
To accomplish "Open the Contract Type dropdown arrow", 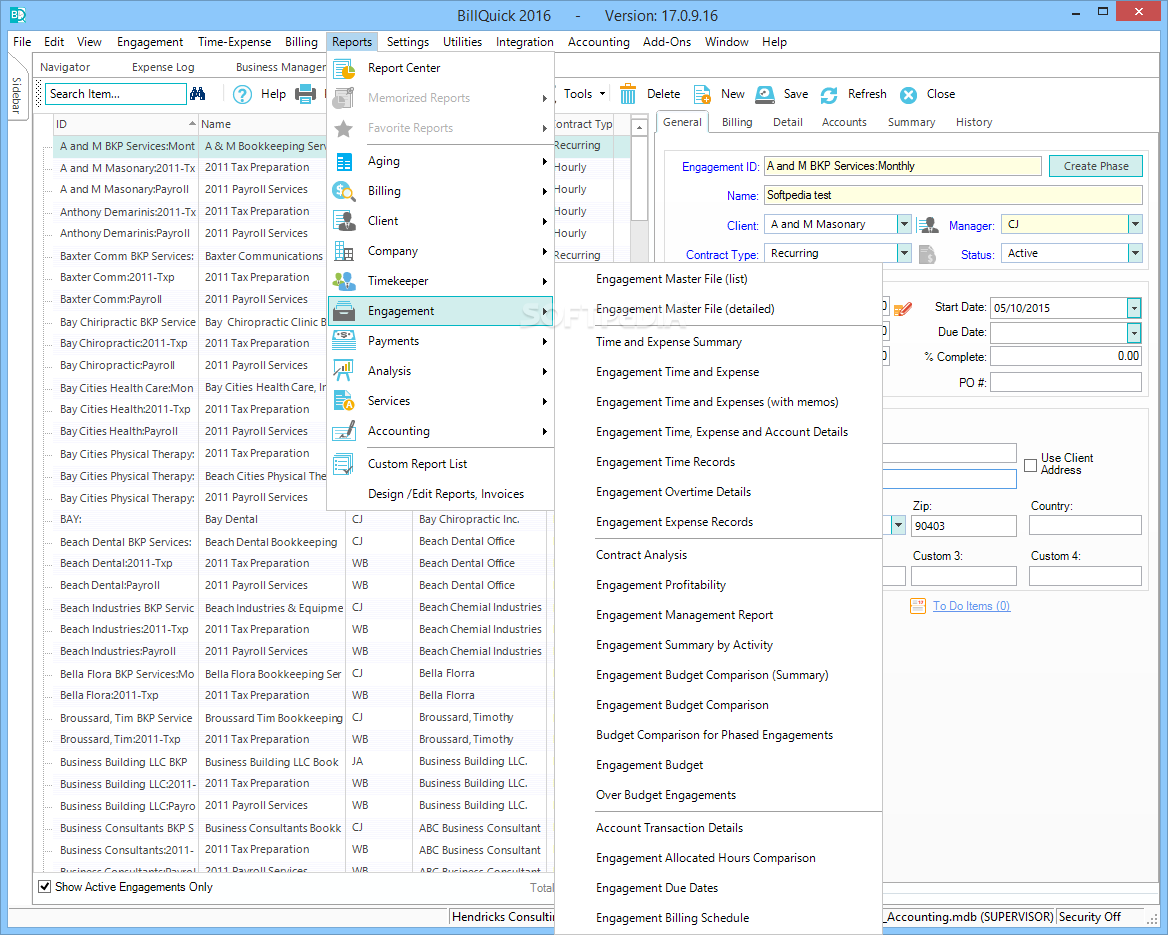I will 904,253.
